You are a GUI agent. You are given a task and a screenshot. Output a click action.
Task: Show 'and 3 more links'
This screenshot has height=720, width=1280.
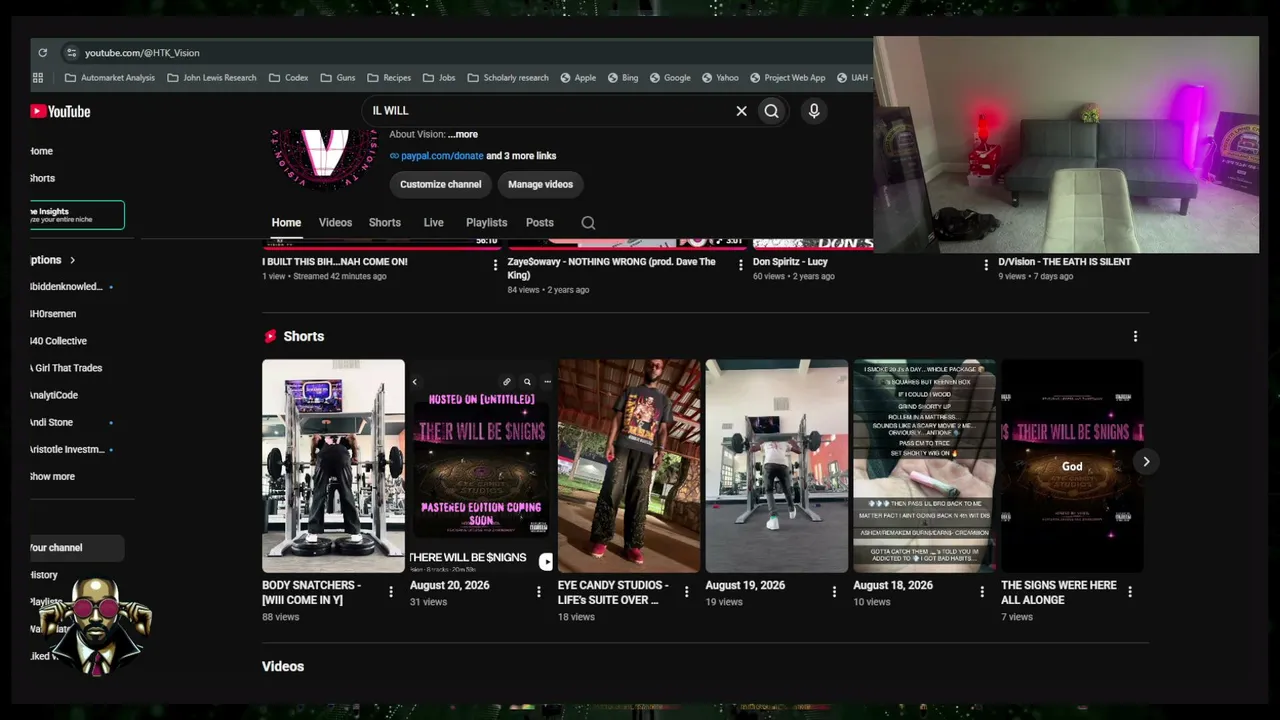521,156
